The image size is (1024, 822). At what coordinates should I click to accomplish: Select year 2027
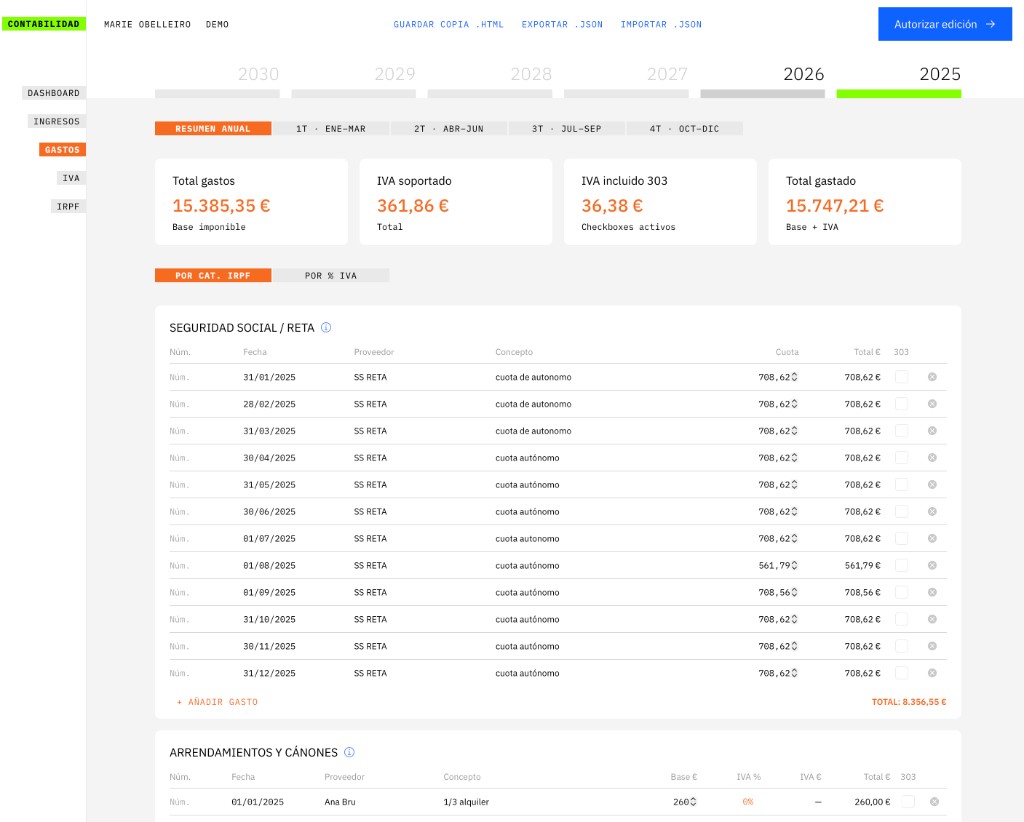click(x=626, y=82)
